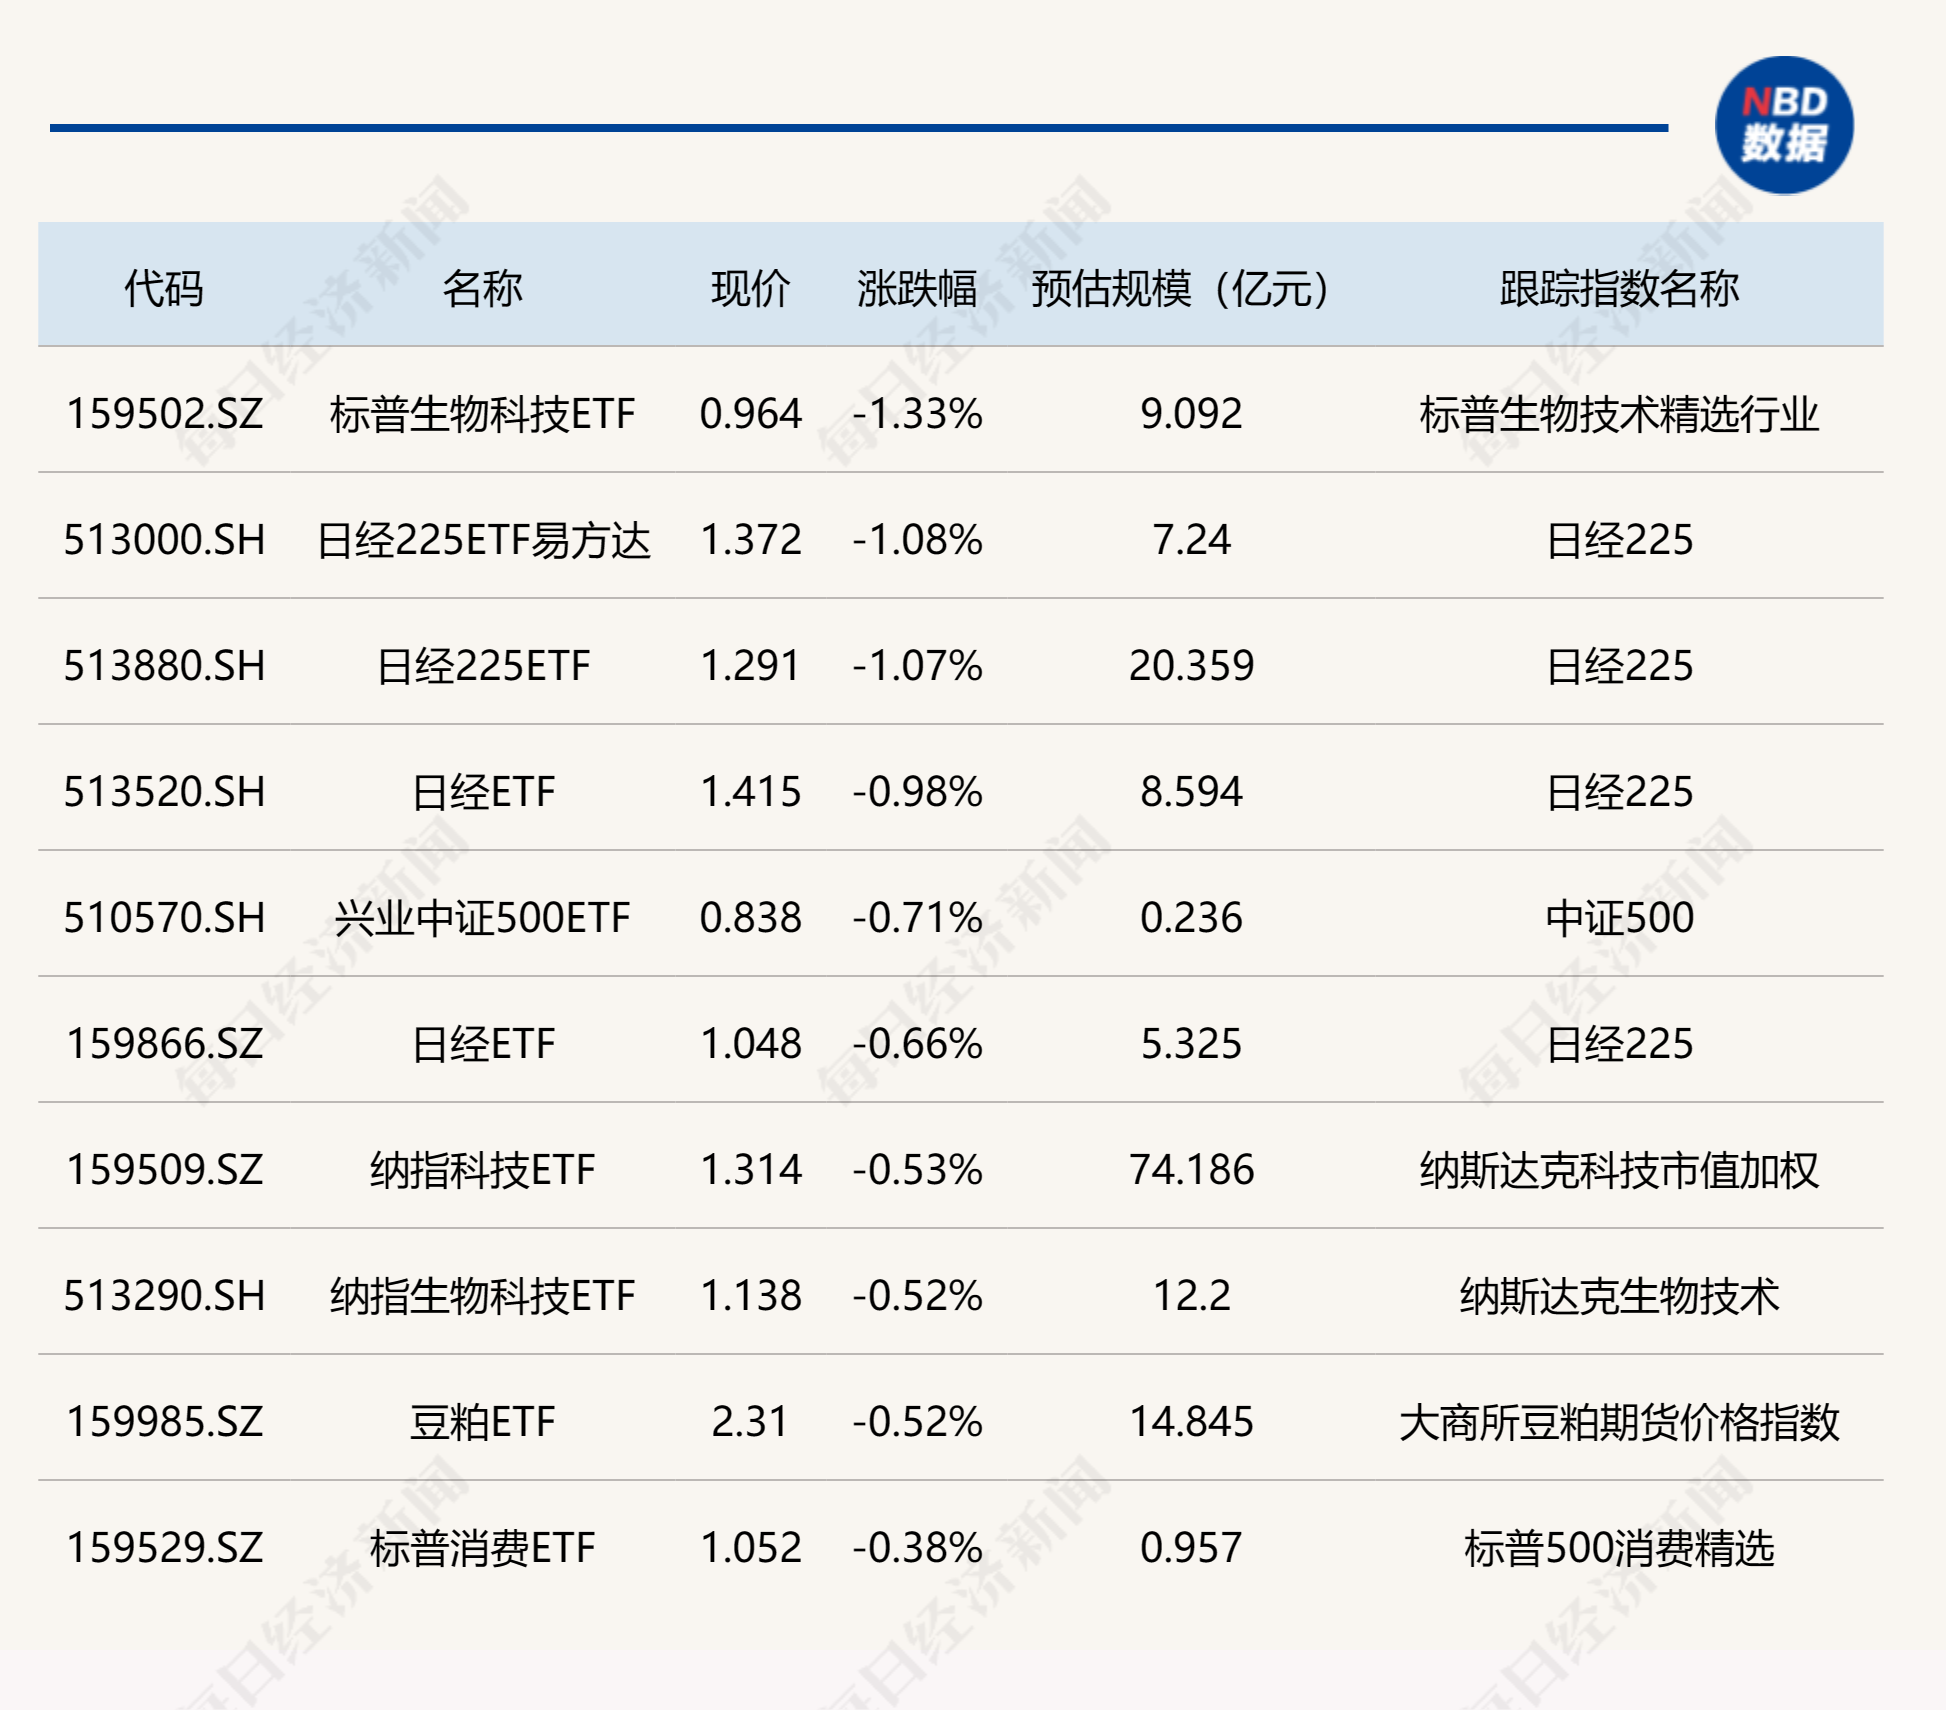Click price 1.415
This screenshot has width=1946, height=1710.
(751, 792)
